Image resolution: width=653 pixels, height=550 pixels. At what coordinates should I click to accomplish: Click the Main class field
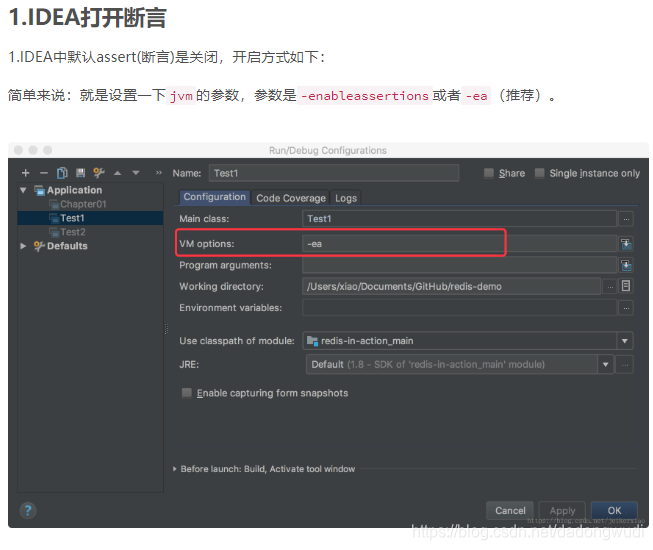tap(459, 219)
